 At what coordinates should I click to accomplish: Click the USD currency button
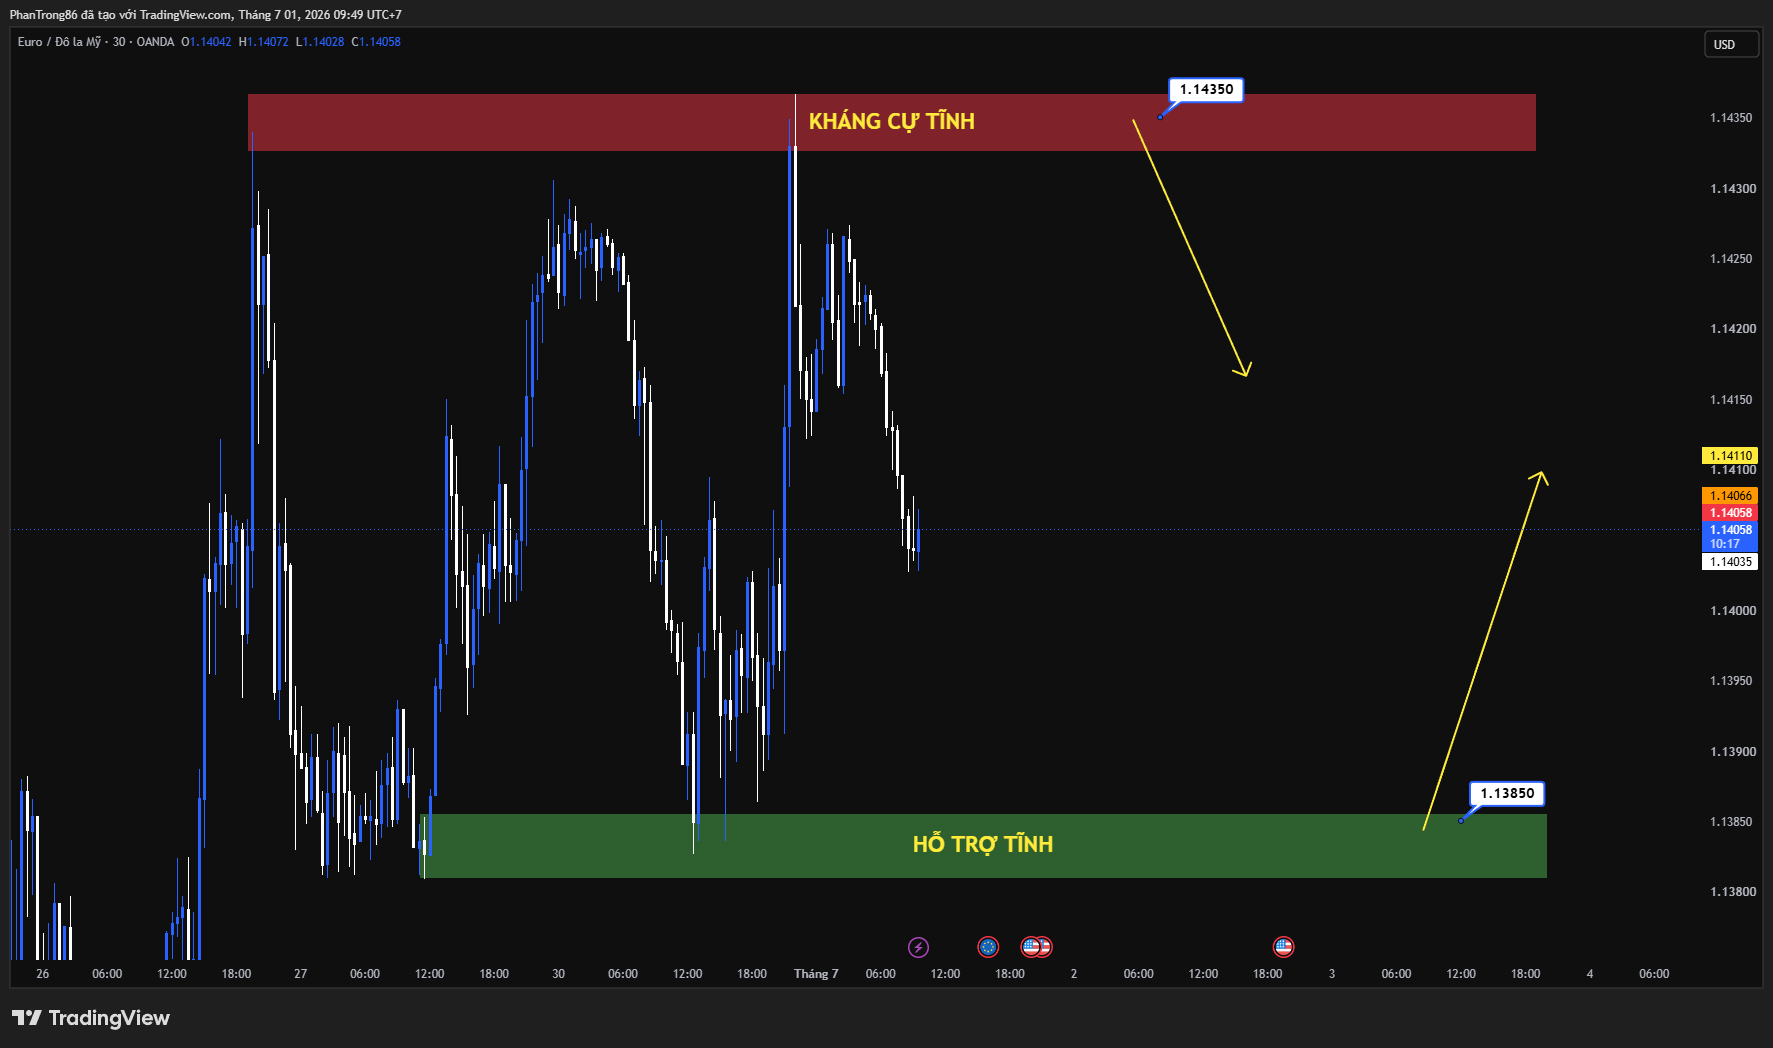[1731, 44]
